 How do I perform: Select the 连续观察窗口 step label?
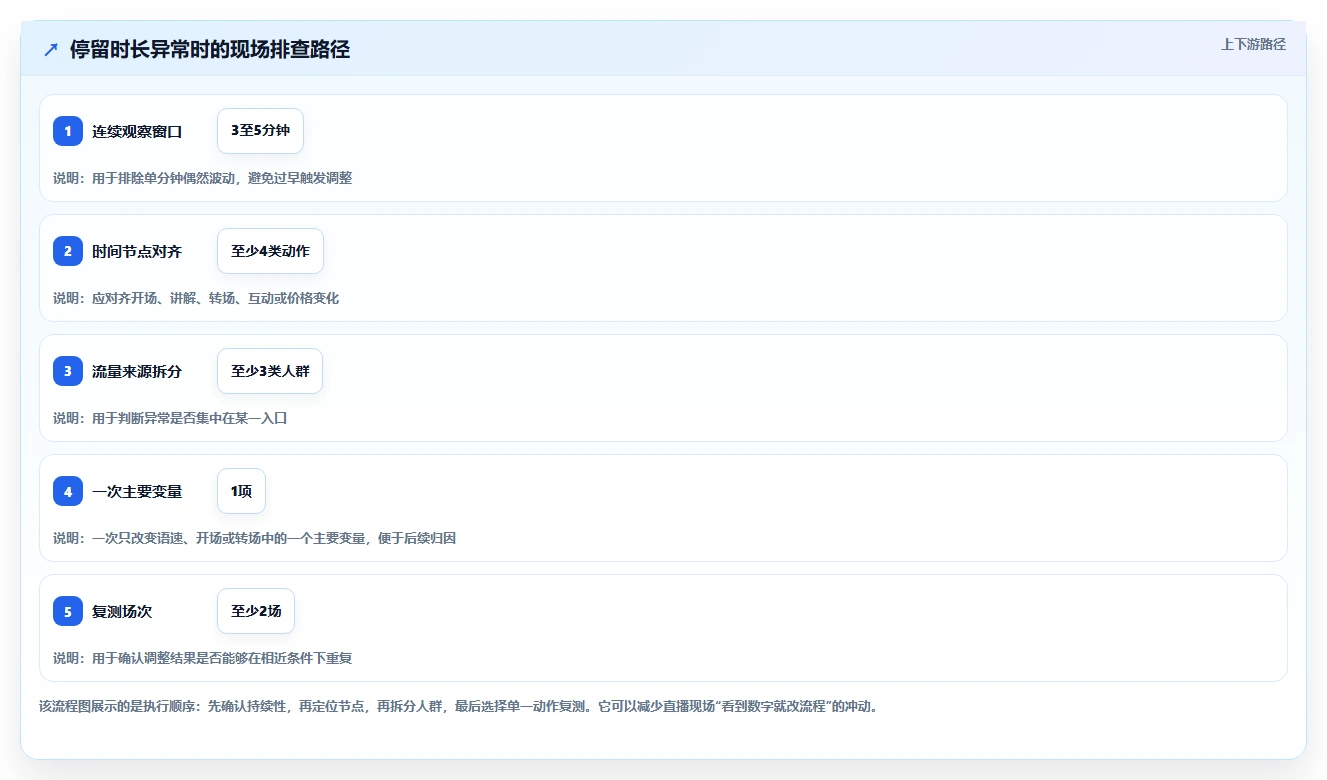[x=137, y=131]
